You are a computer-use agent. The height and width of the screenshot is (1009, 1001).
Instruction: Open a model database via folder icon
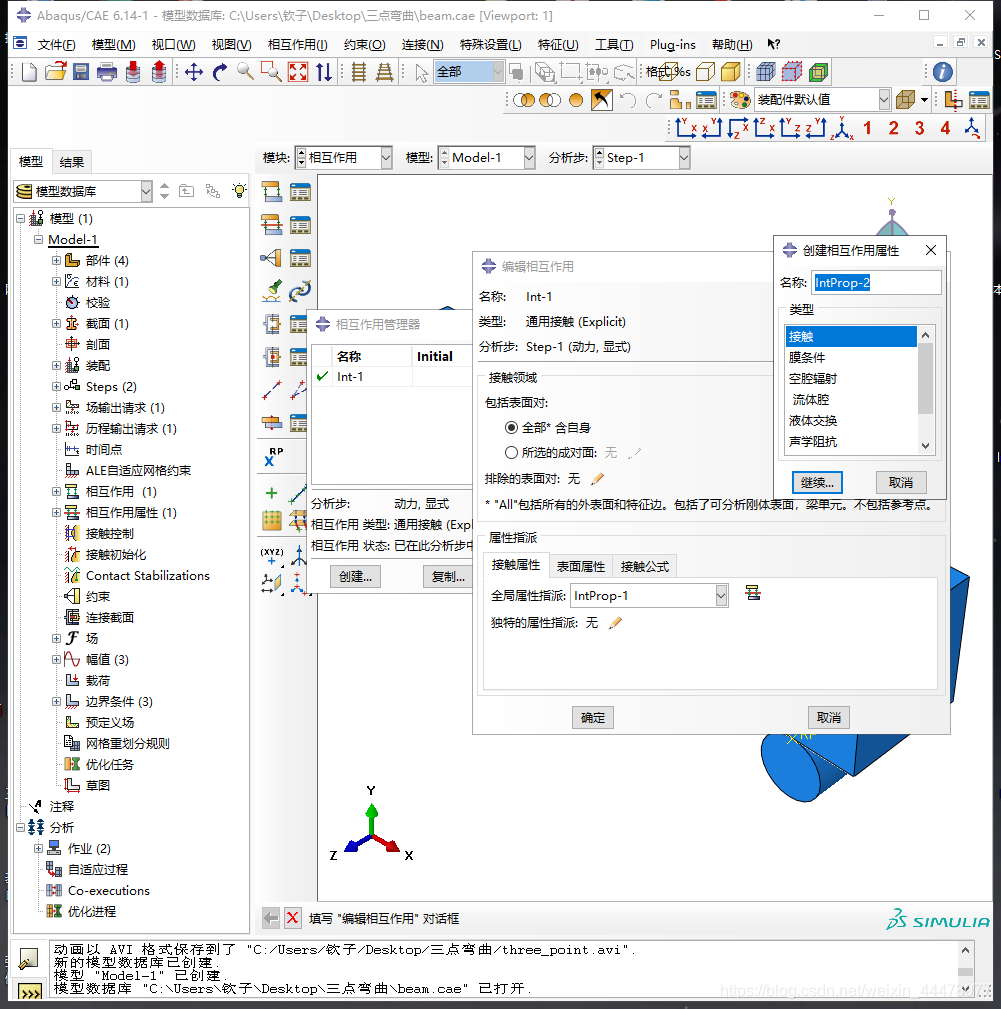[55, 71]
